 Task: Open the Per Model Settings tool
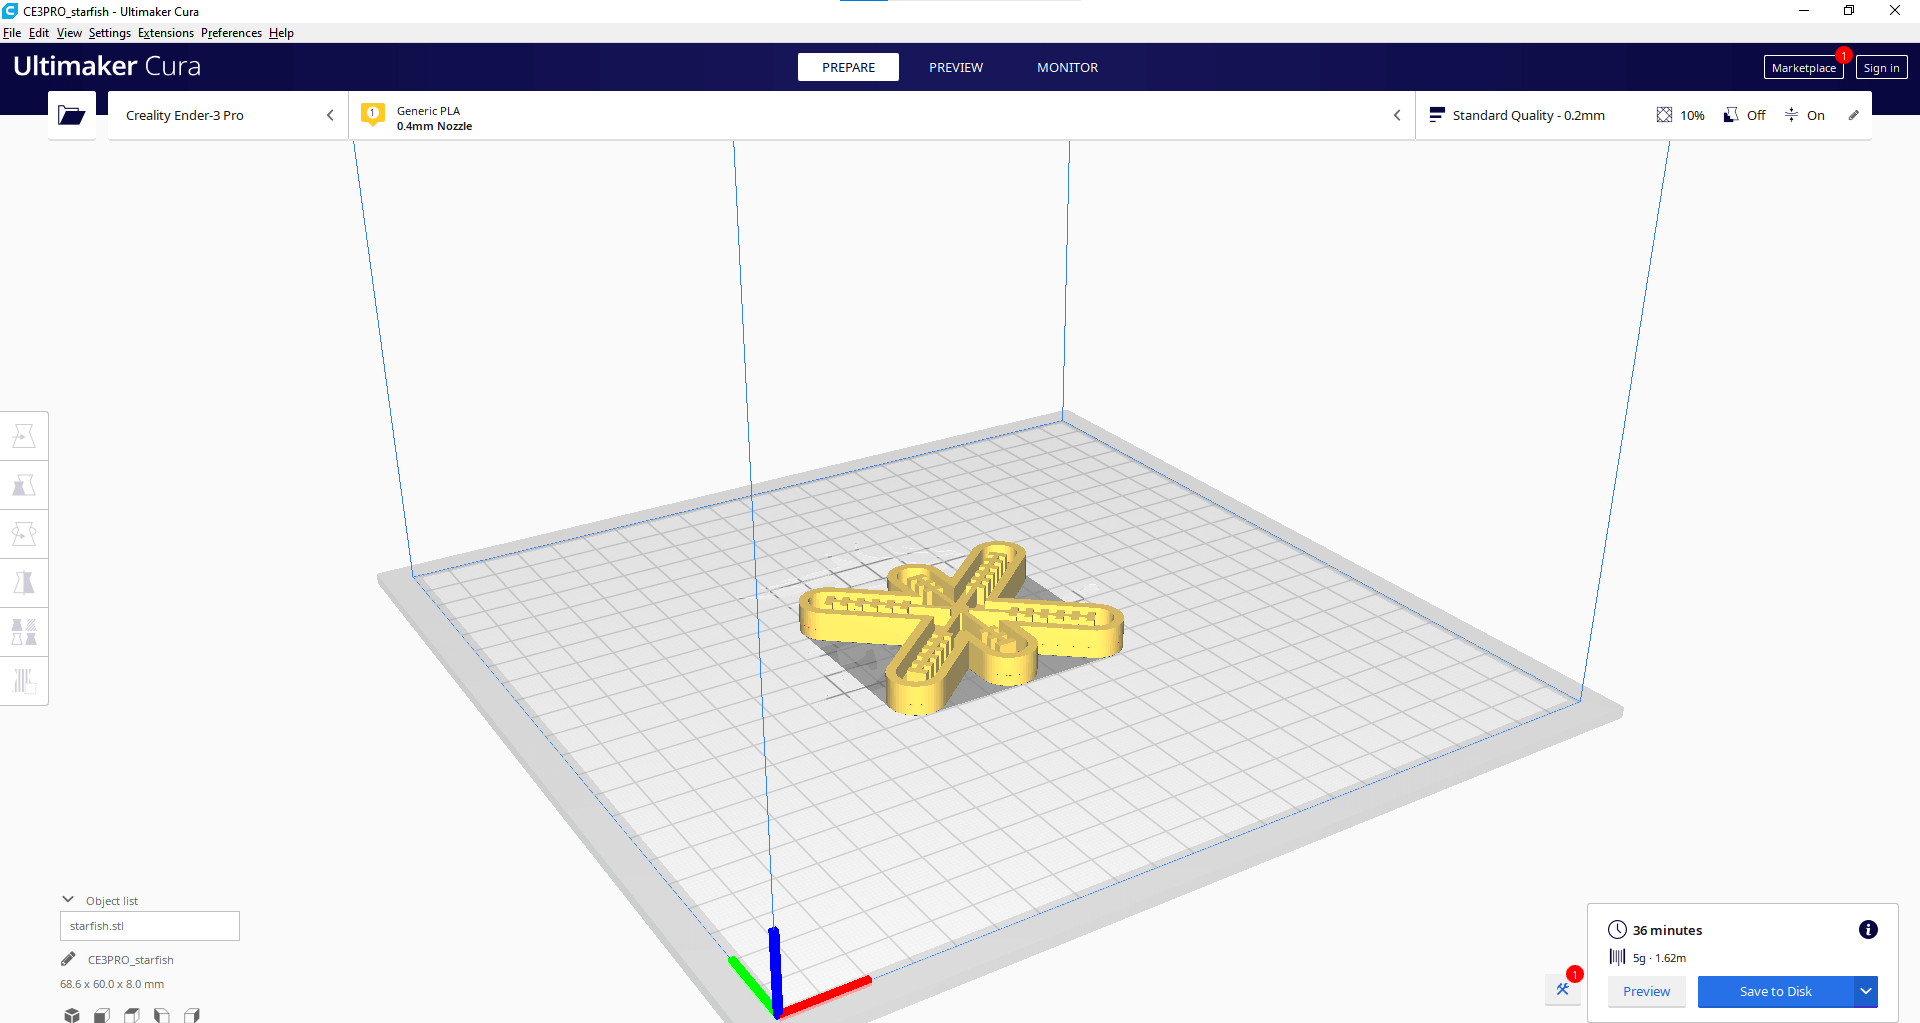tap(24, 632)
